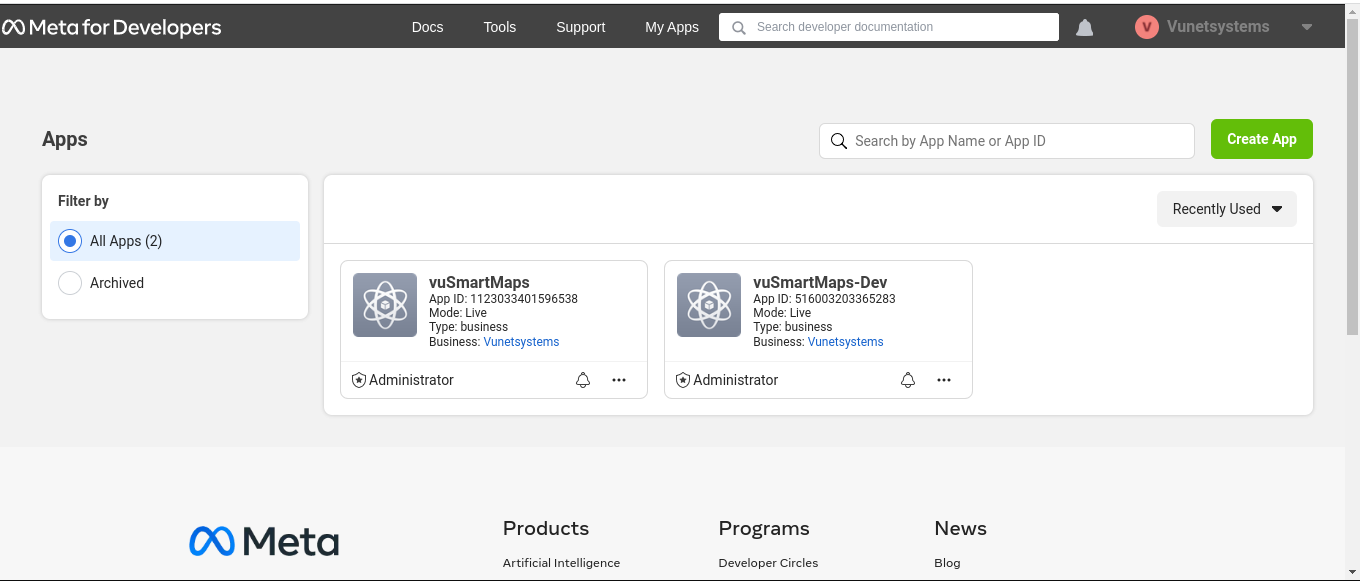Open the Tools menu
Viewport: 1360px width, 581px height.
tap(499, 27)
